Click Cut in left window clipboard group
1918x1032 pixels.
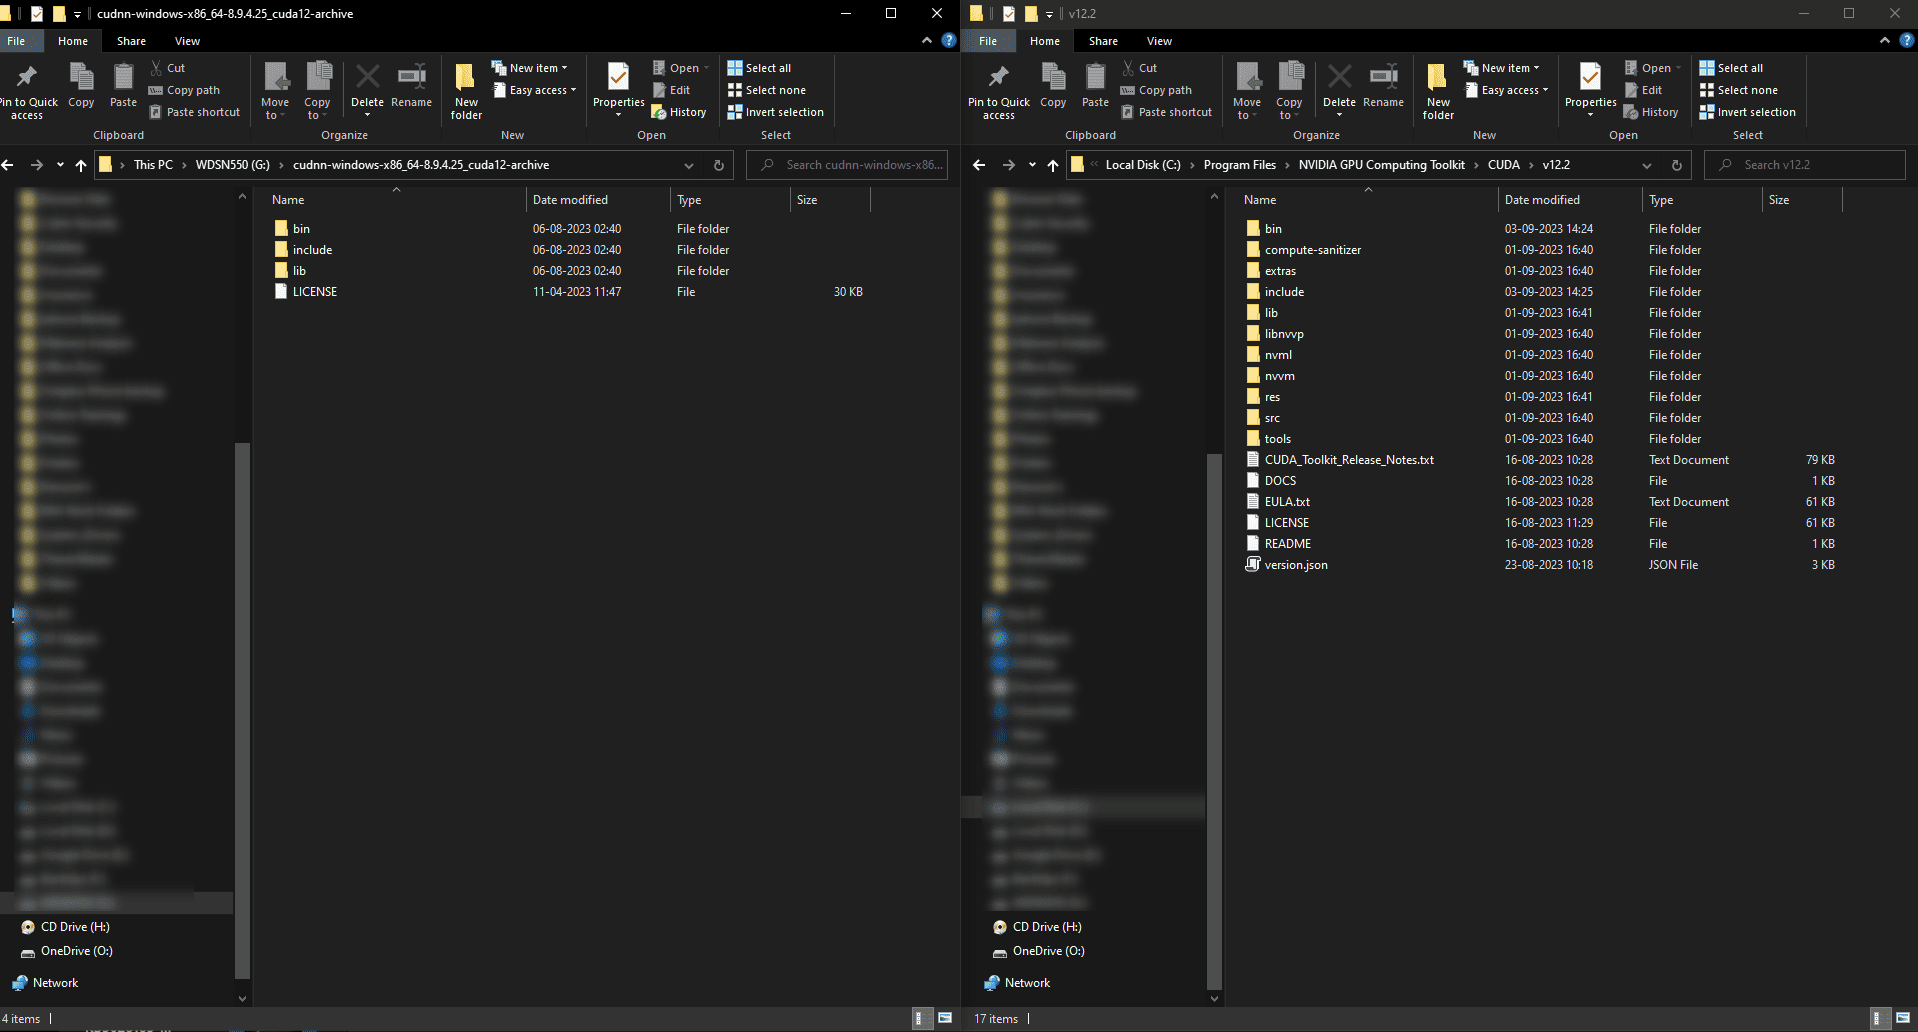tap(167, 68)
